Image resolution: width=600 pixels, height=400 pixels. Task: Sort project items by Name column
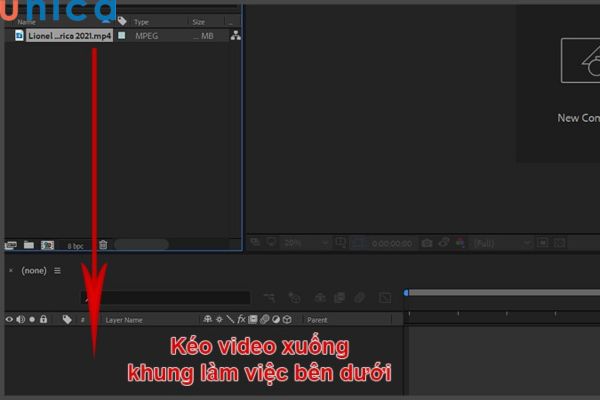[x=26, y=22]
